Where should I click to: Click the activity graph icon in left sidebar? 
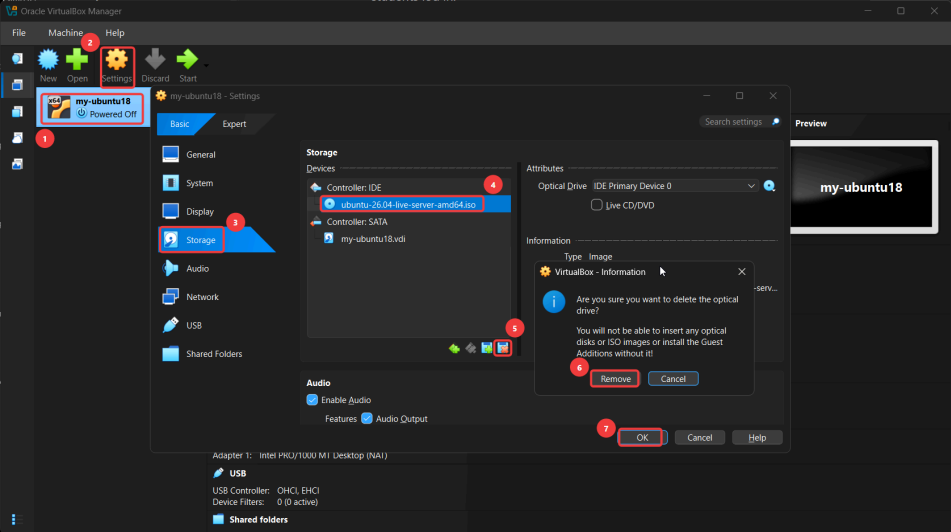coord(17,164)
